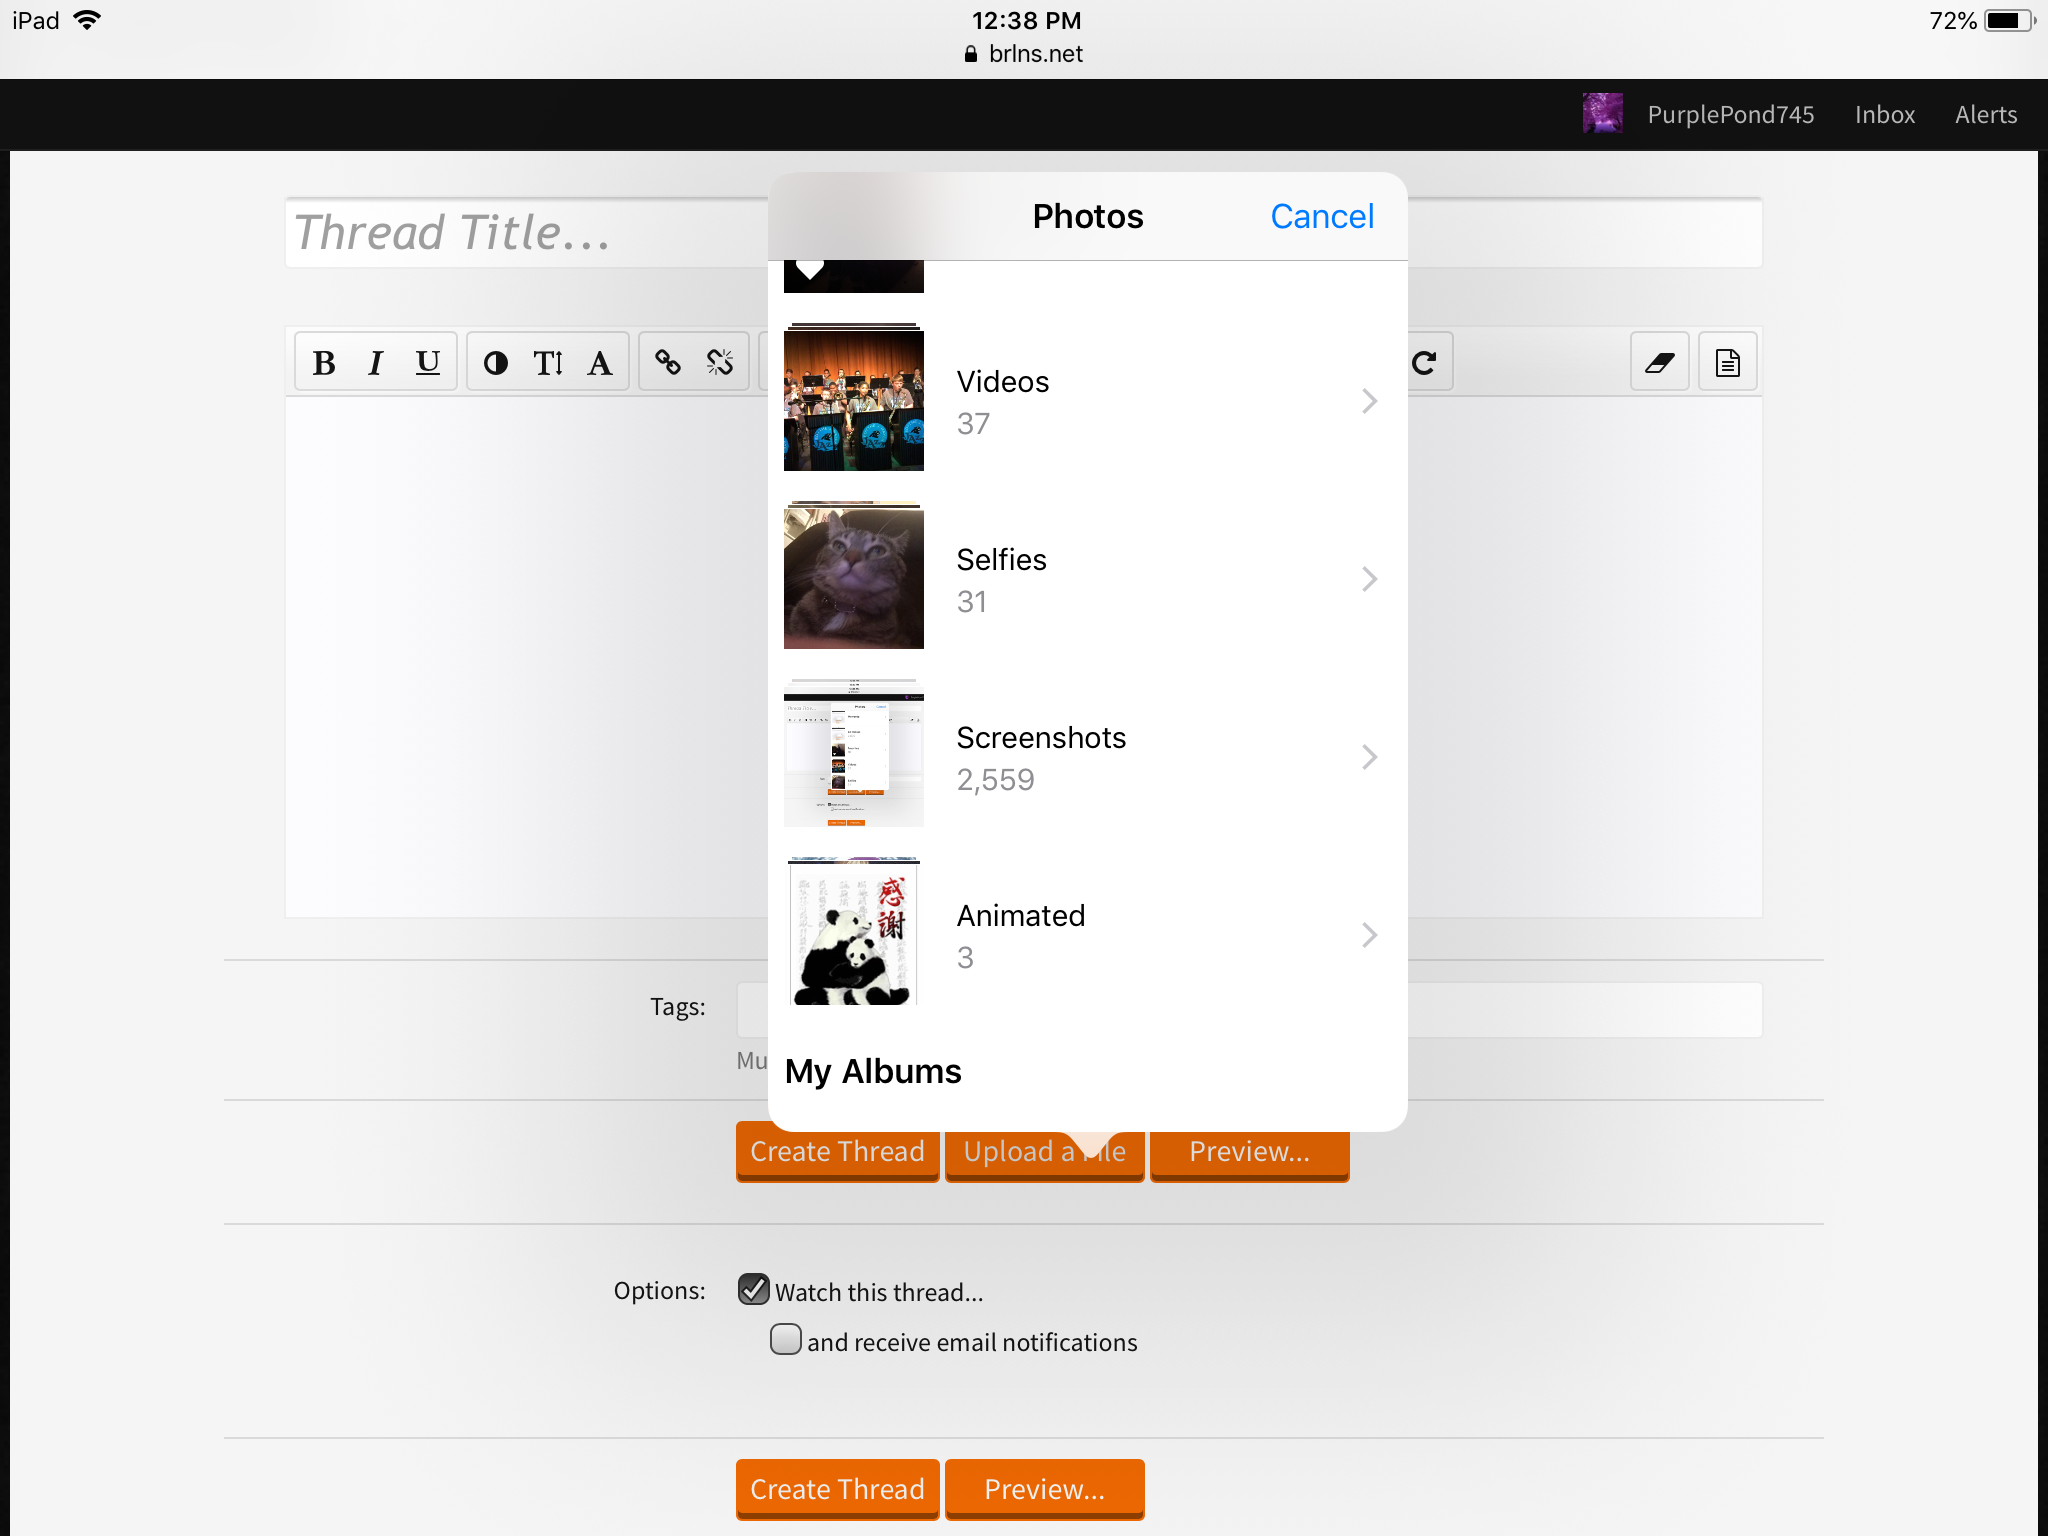Uncheck Watch this thread checkbox
Viewport: 2048px width, 1536px height.
[x=754, y=1289]
